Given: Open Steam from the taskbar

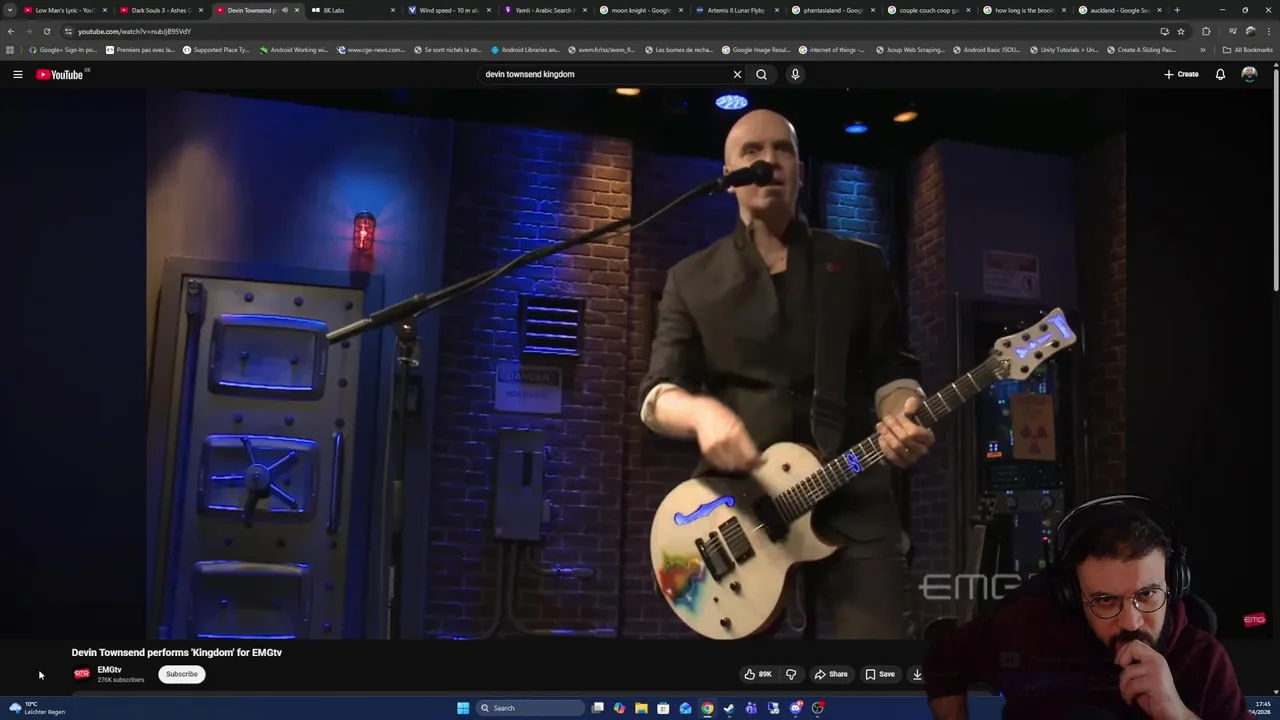Looking at the screenshot, I should [729, 708].
